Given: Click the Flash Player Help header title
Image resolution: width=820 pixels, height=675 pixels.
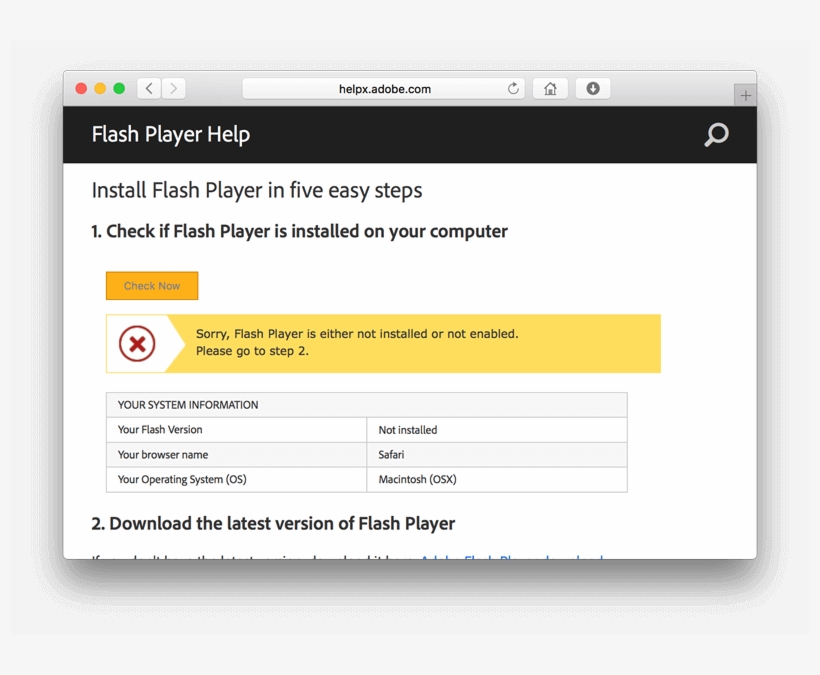Looking at the screenshot, I should pos(170,134).
